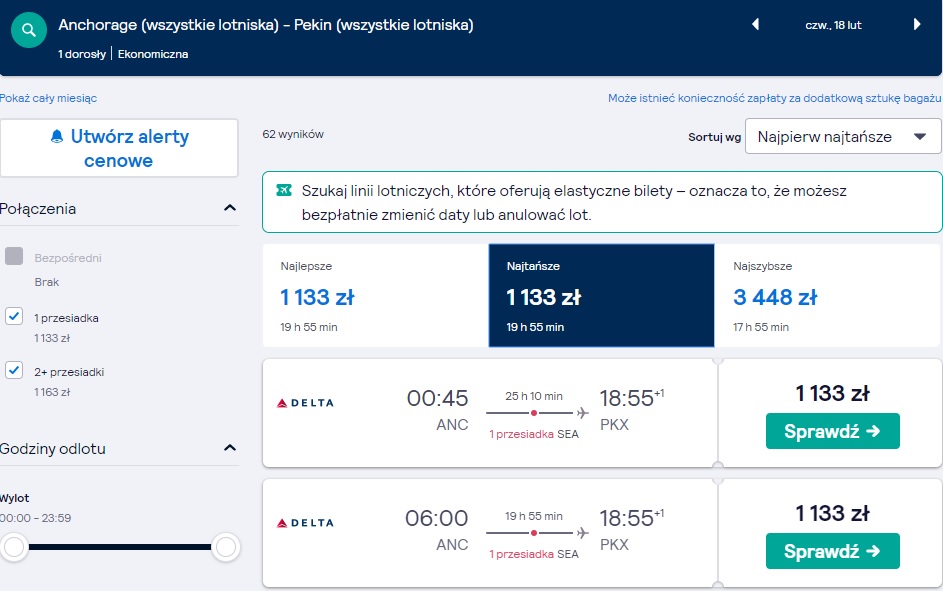Click the left handle of Wylot slider
This screenshot has height=591, width=943.
tap(14, 547)
